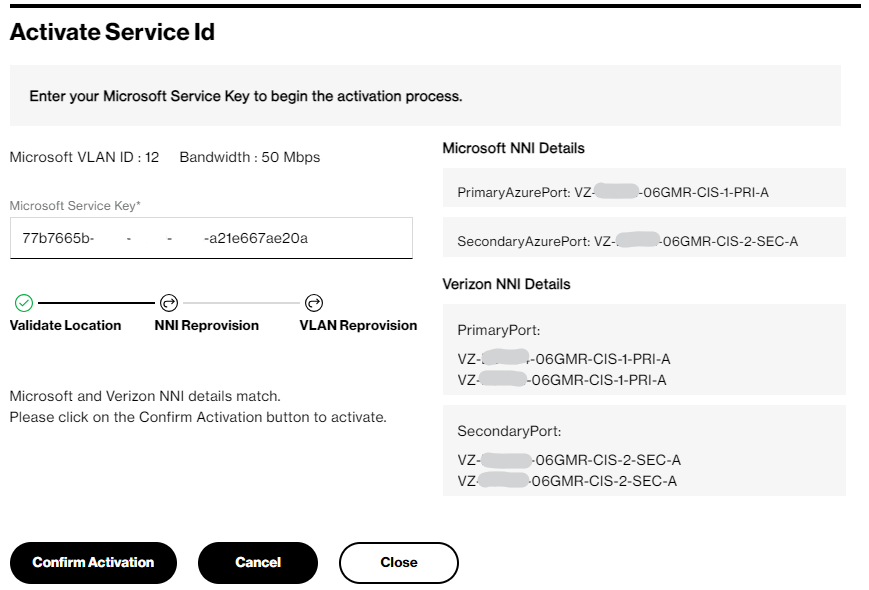869x590 pixels.
Task: Click the Microsoft Service Key* field label
Action: [x=75, y=206]
